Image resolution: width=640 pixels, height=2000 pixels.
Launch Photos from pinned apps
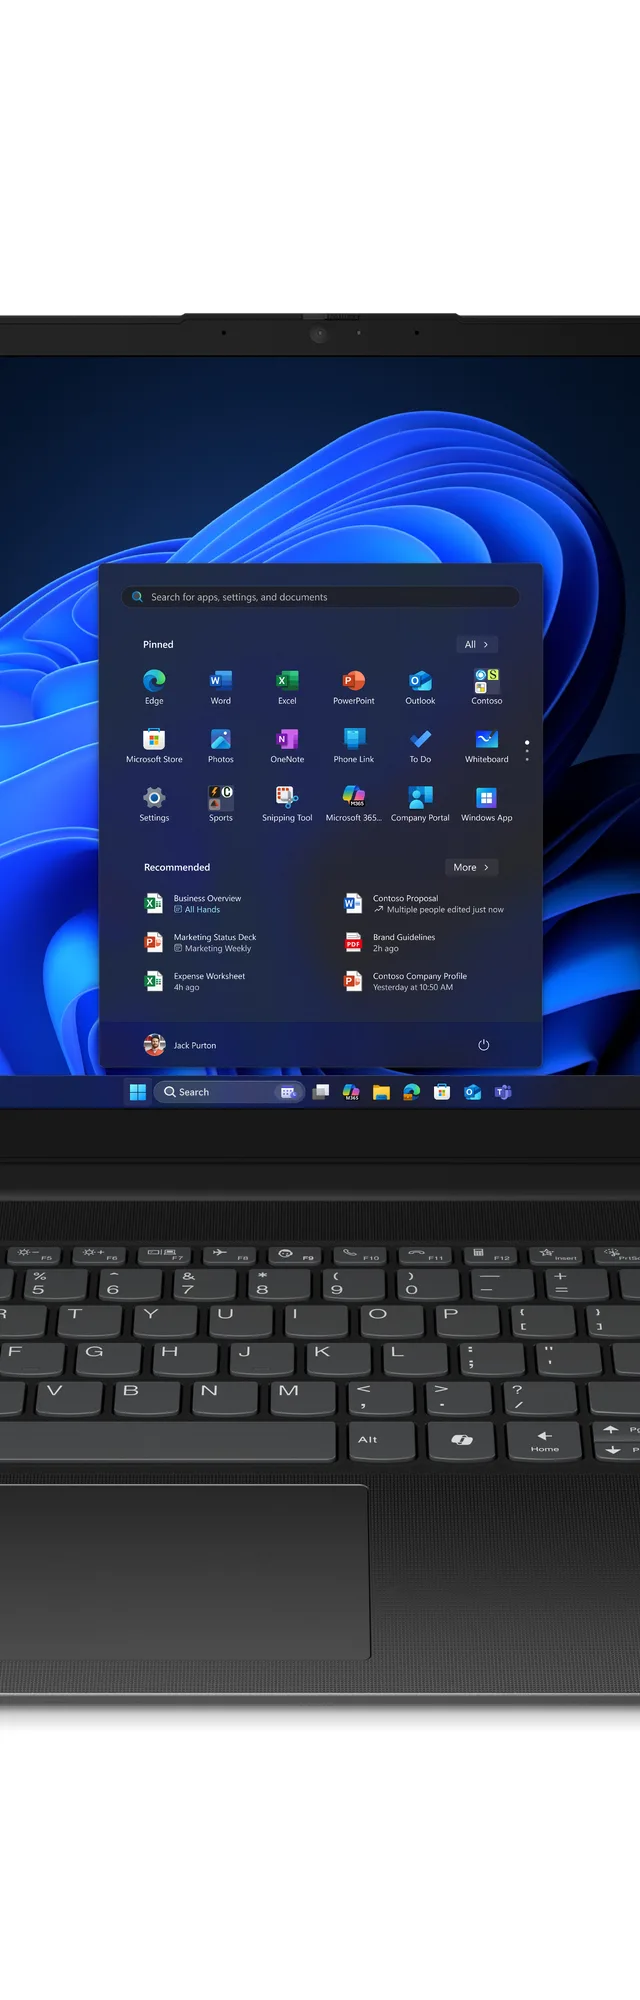(221, 745)
